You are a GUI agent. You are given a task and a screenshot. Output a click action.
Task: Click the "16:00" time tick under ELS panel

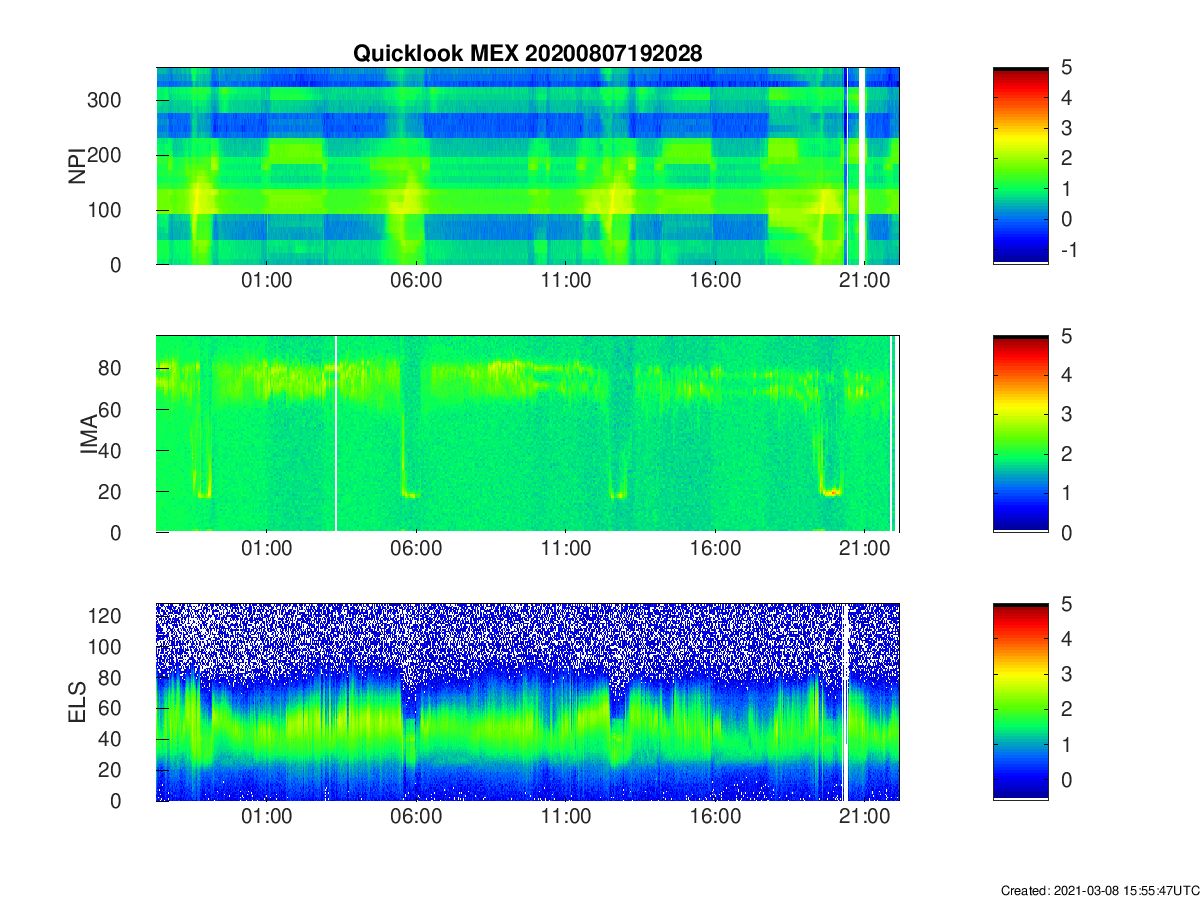click(716, 817)
